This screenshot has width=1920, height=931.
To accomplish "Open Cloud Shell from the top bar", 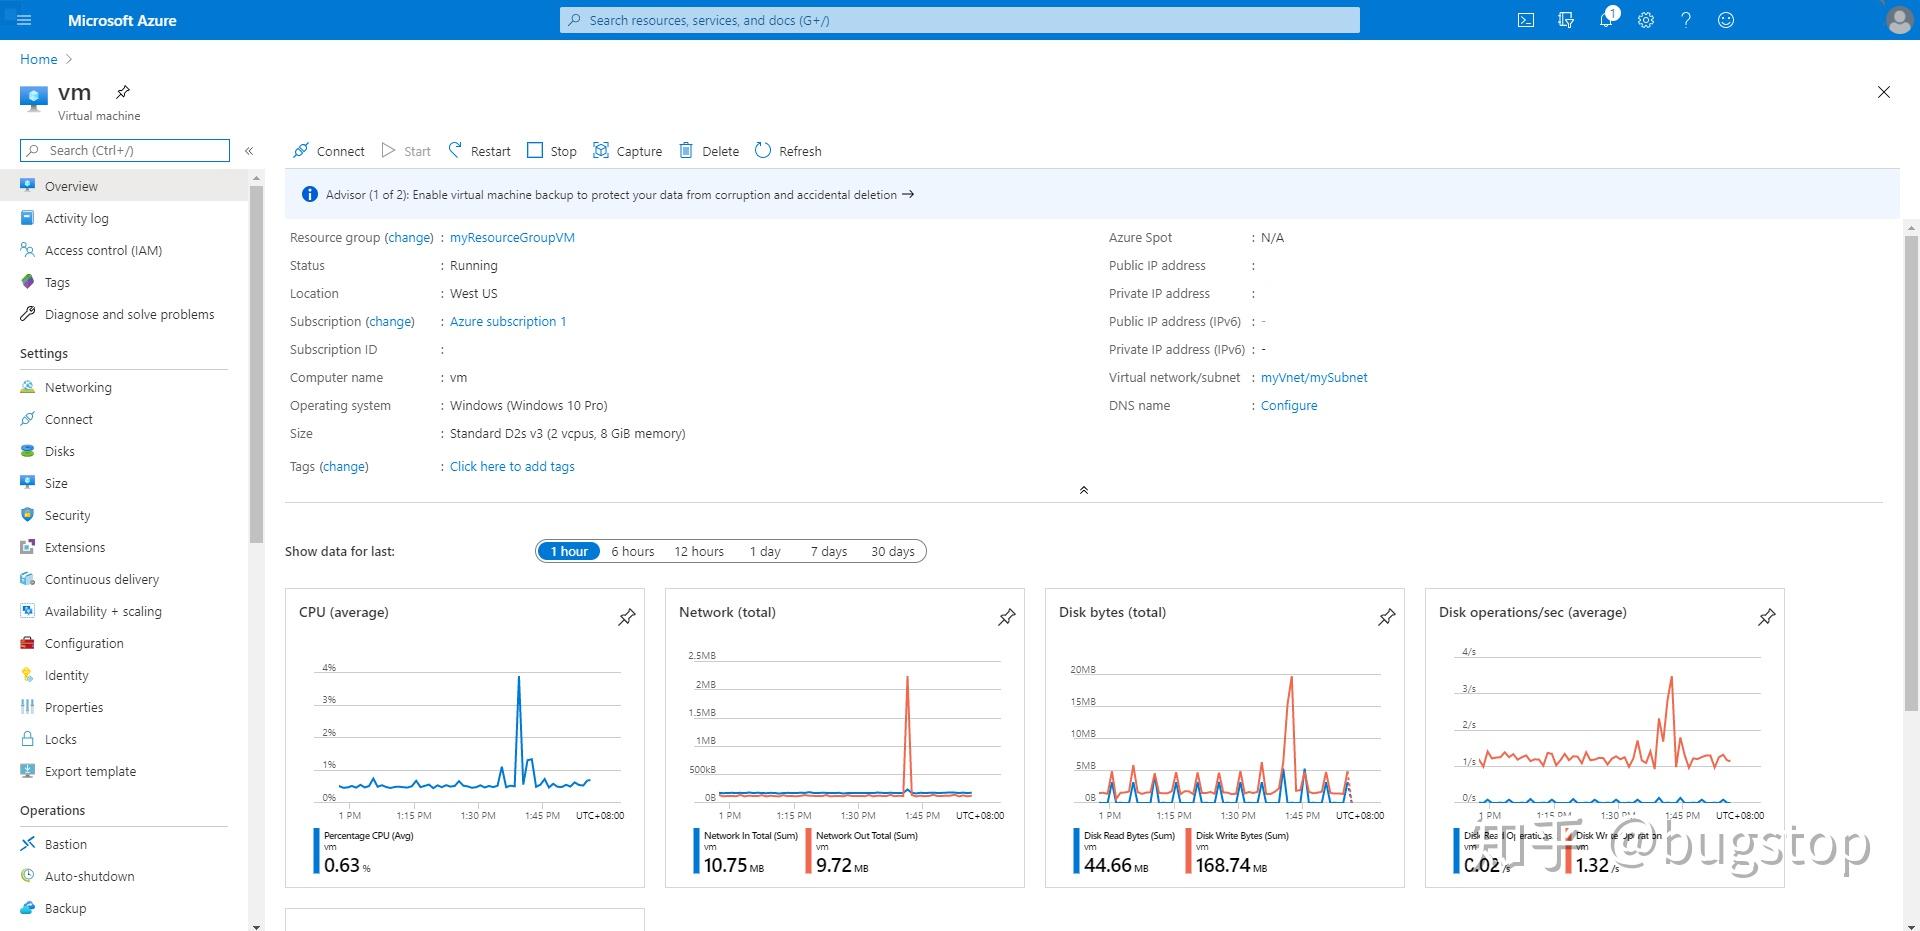I will 1526,20.
